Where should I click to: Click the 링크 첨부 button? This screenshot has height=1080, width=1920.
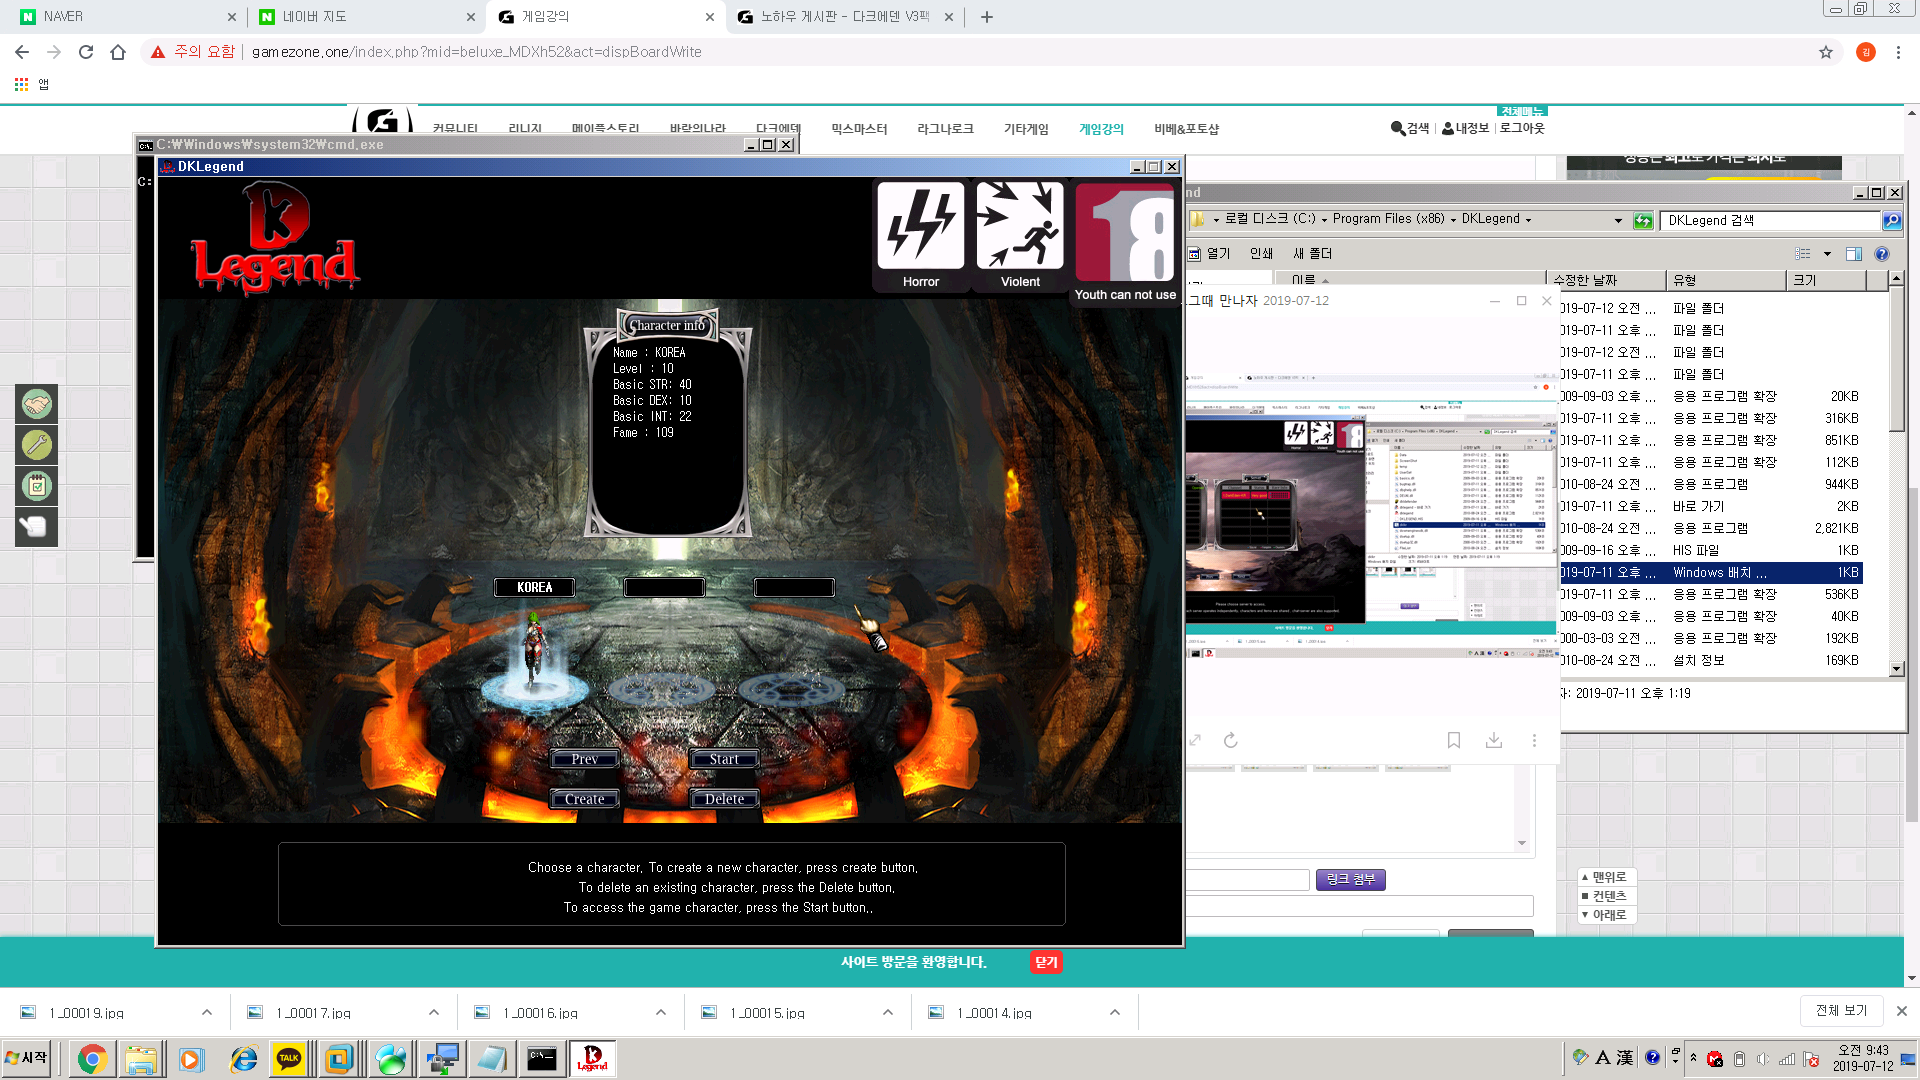coord(1350,879)
